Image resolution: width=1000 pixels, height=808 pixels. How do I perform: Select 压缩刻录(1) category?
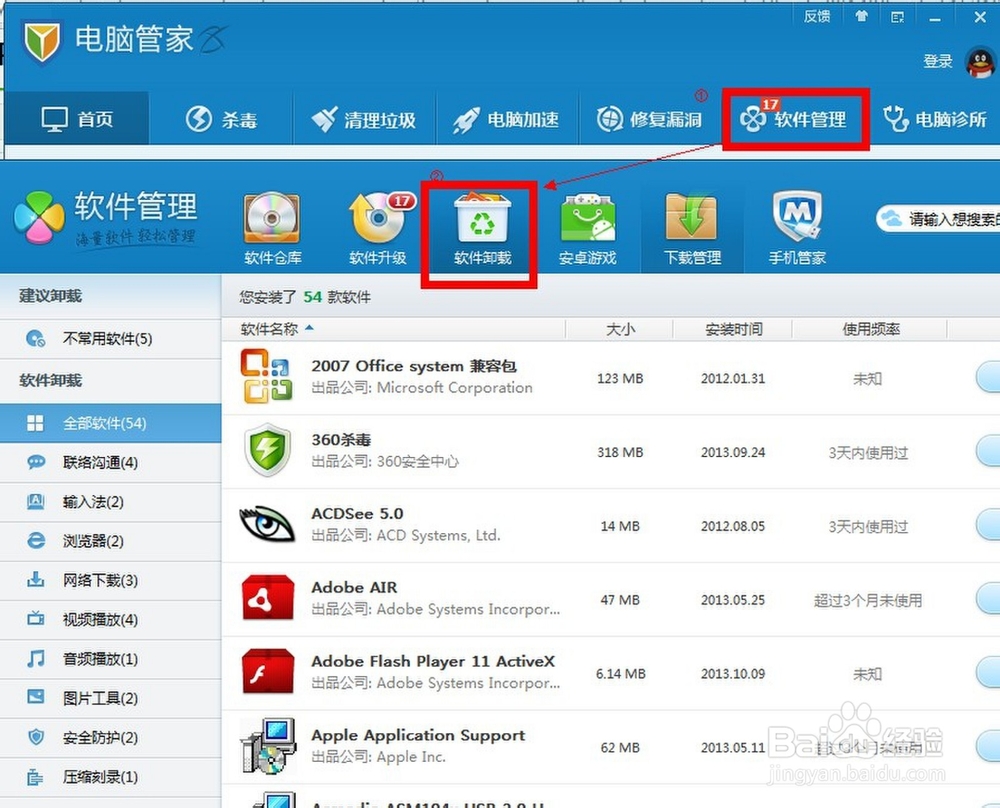point(110,777)
